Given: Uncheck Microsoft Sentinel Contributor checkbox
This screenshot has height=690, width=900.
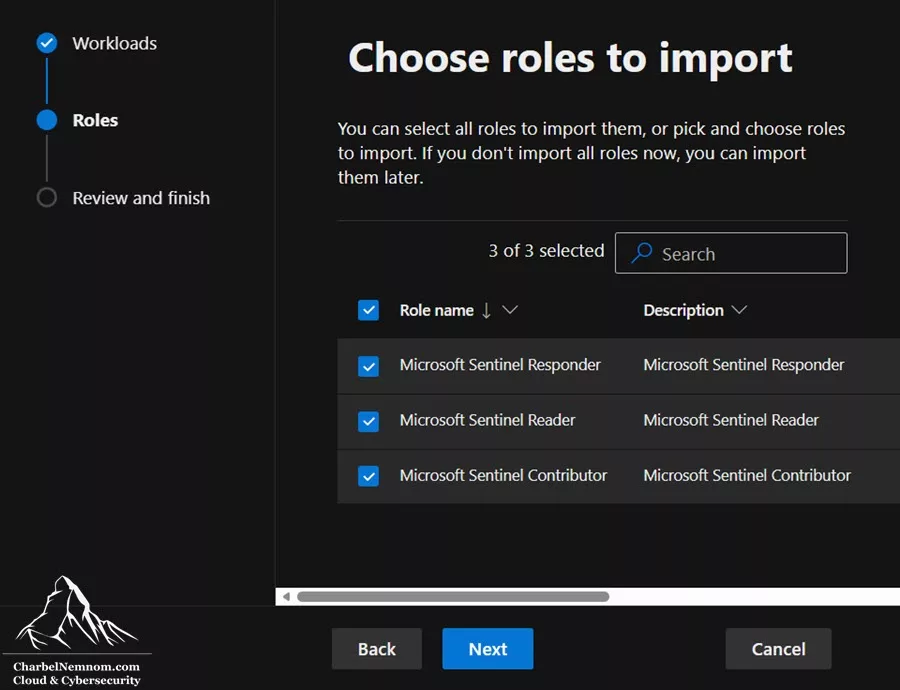Looking at the screenshot, I should [x=368, y=476].
